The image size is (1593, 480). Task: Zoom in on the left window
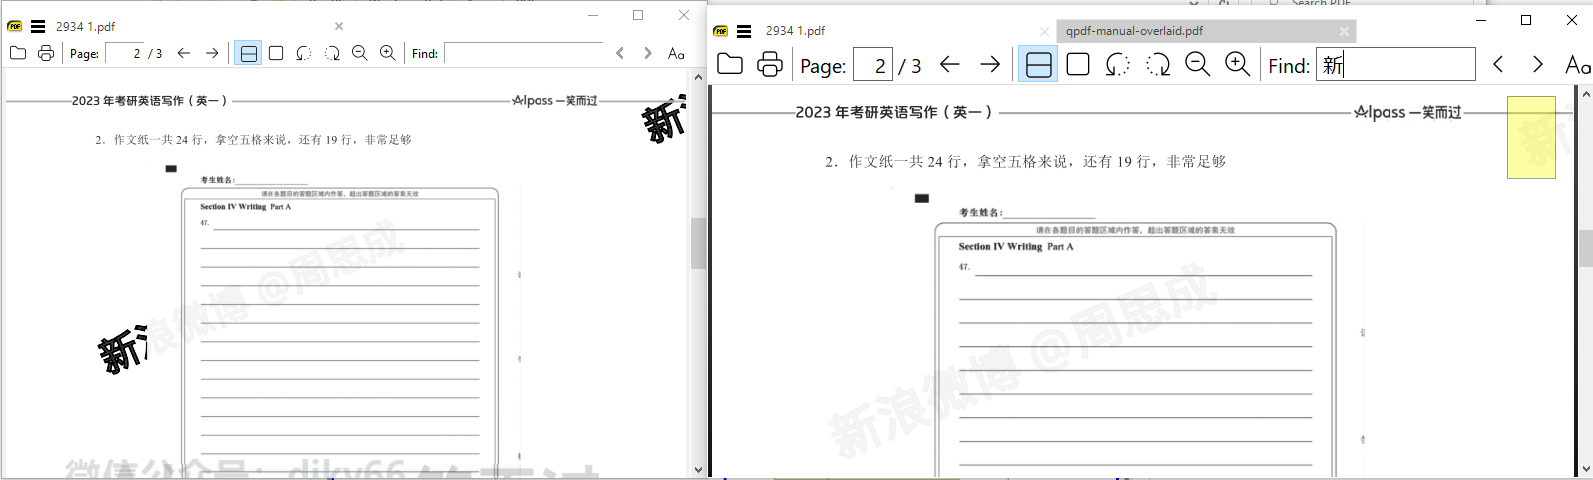coord(388,53)
